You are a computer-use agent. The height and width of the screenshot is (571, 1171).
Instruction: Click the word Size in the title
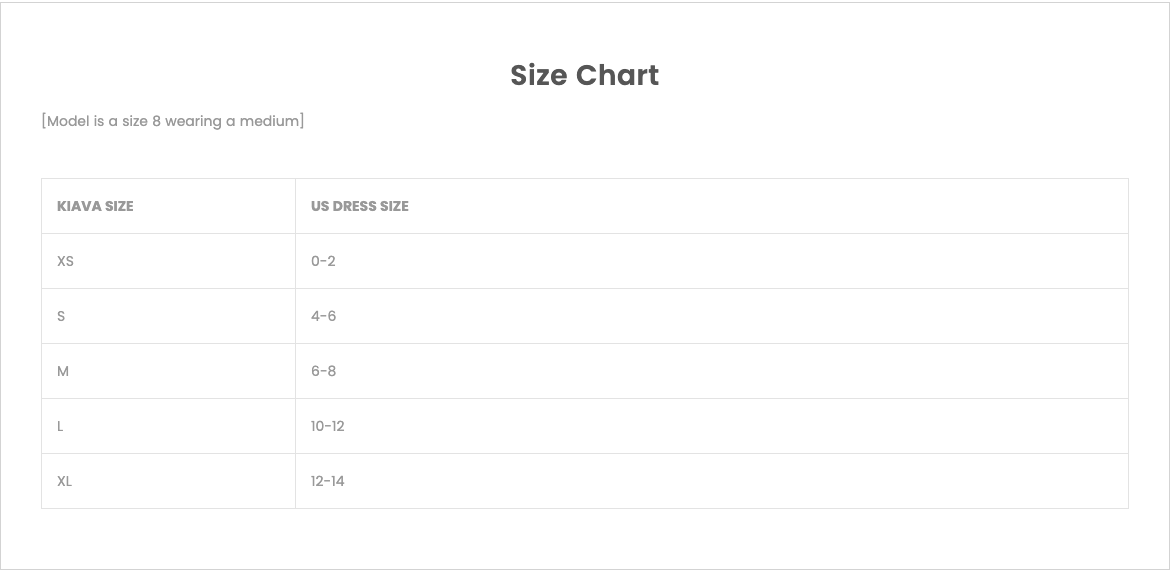pos(538,75)
